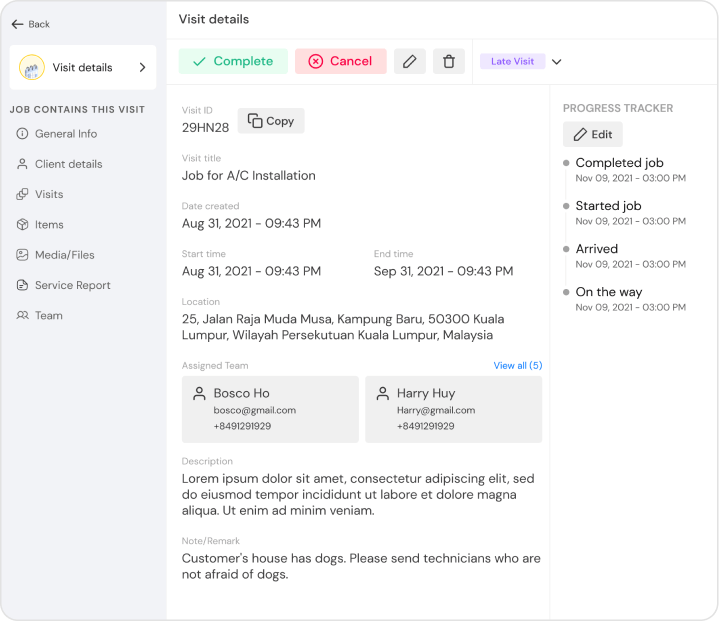Click Harry@gmail.com email
Screen dimensions: 719x622
[x=436, y=410]
